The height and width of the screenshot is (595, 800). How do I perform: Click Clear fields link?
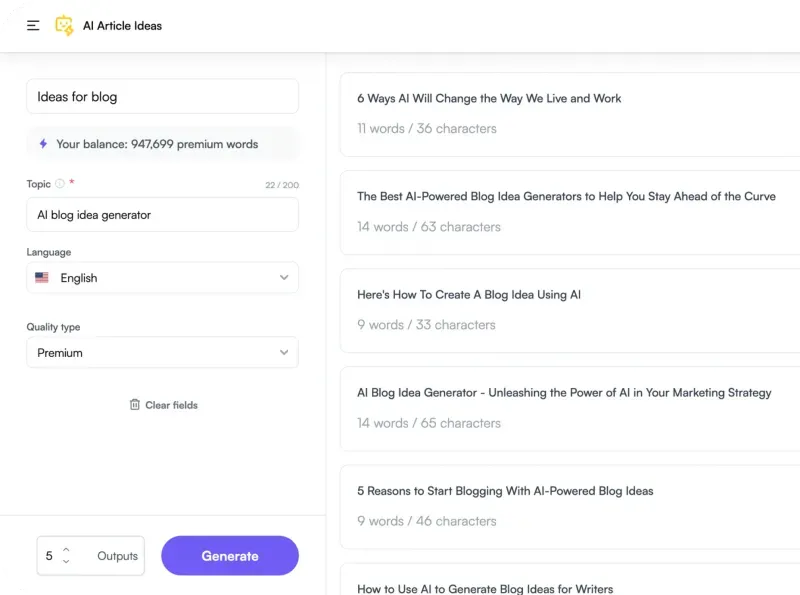click(x=171, y=405)
